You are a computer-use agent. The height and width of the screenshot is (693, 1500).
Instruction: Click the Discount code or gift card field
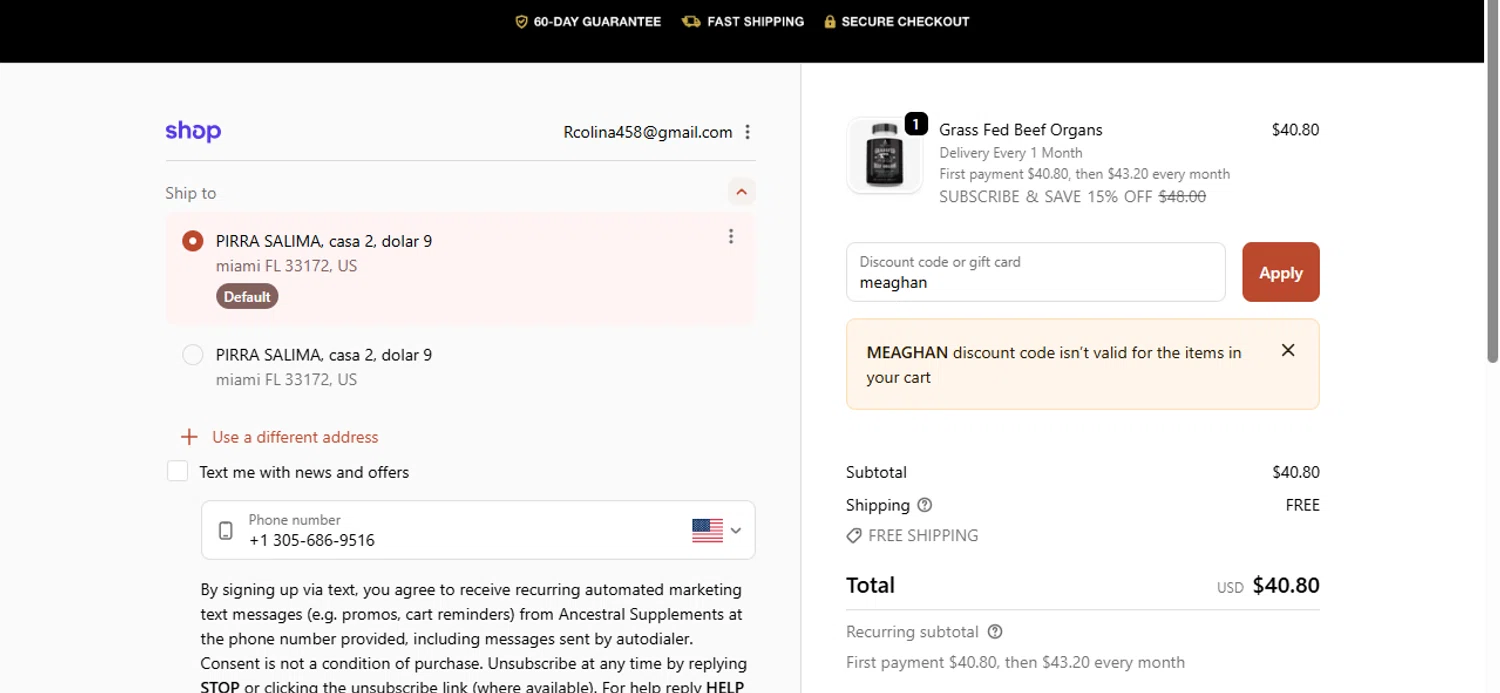point(1035,272)
